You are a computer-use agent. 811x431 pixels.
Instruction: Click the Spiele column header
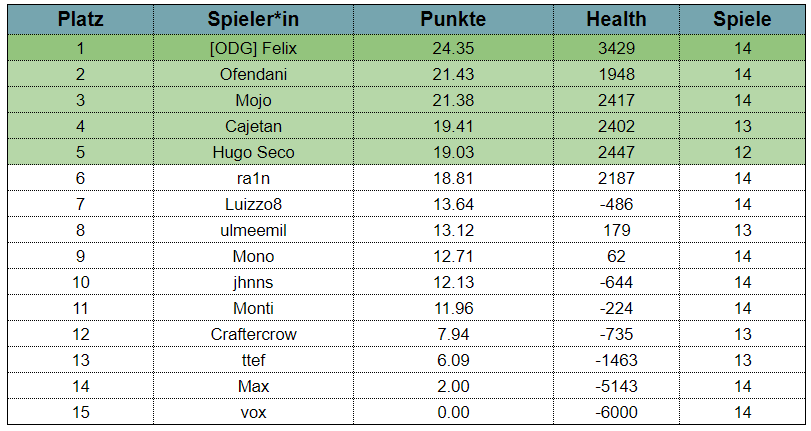742,19
